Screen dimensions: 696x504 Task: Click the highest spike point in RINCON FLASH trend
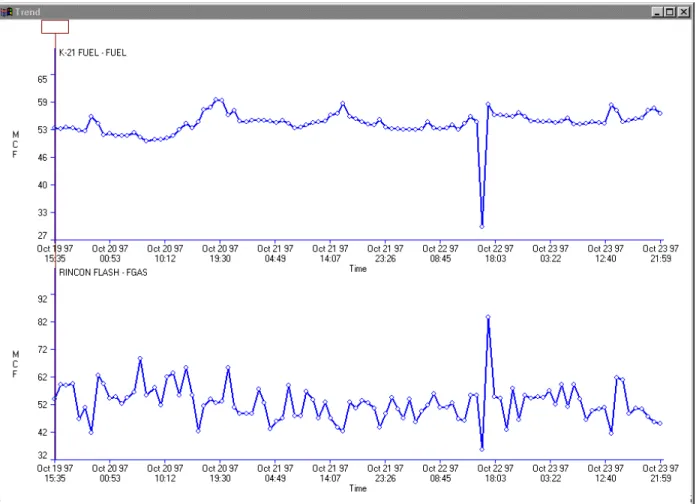click(x=488, y=317)
